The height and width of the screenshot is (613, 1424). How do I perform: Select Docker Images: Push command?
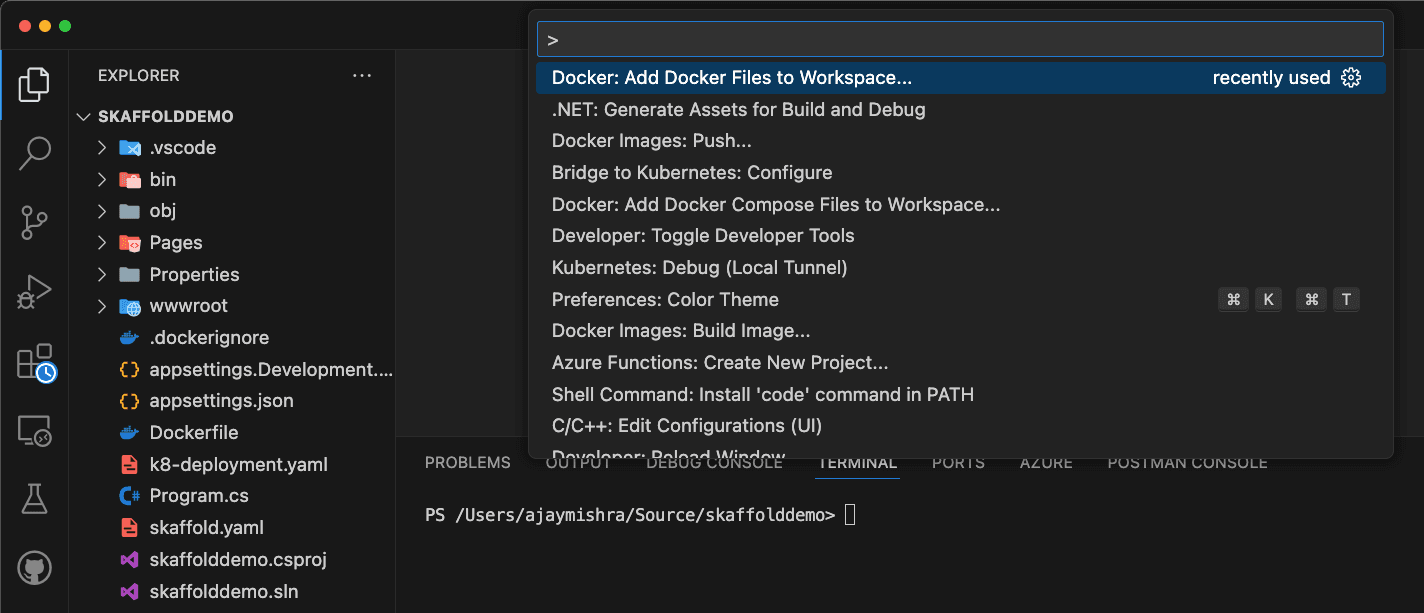coord(961,141)
